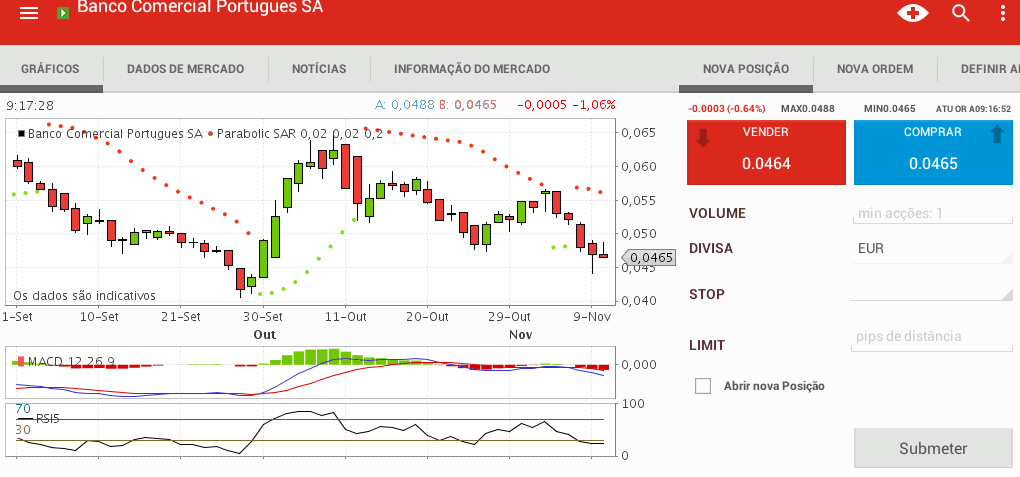Screen dimensions: 1020x477
Task: Click the blue up arrow on Comprar
Action: point(997,134)
